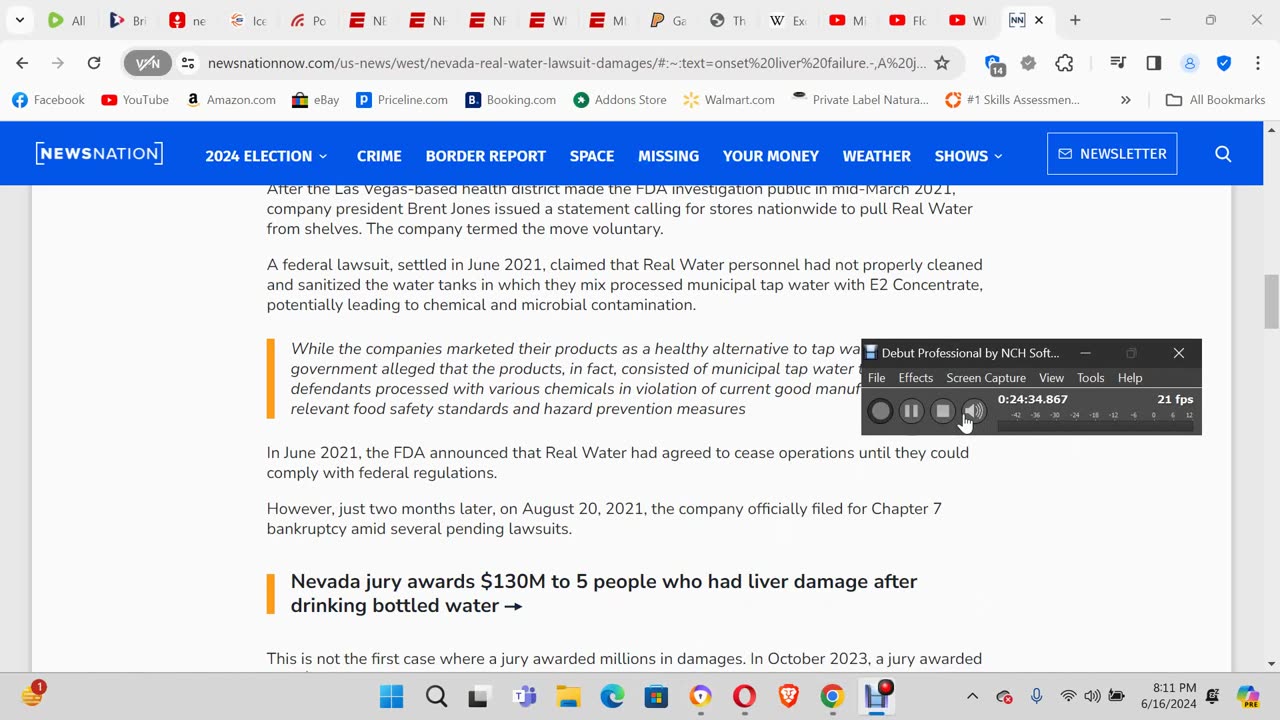Open the Walmart.com bookmark
Screen dimensions: 1280x720
coord(729,100)
